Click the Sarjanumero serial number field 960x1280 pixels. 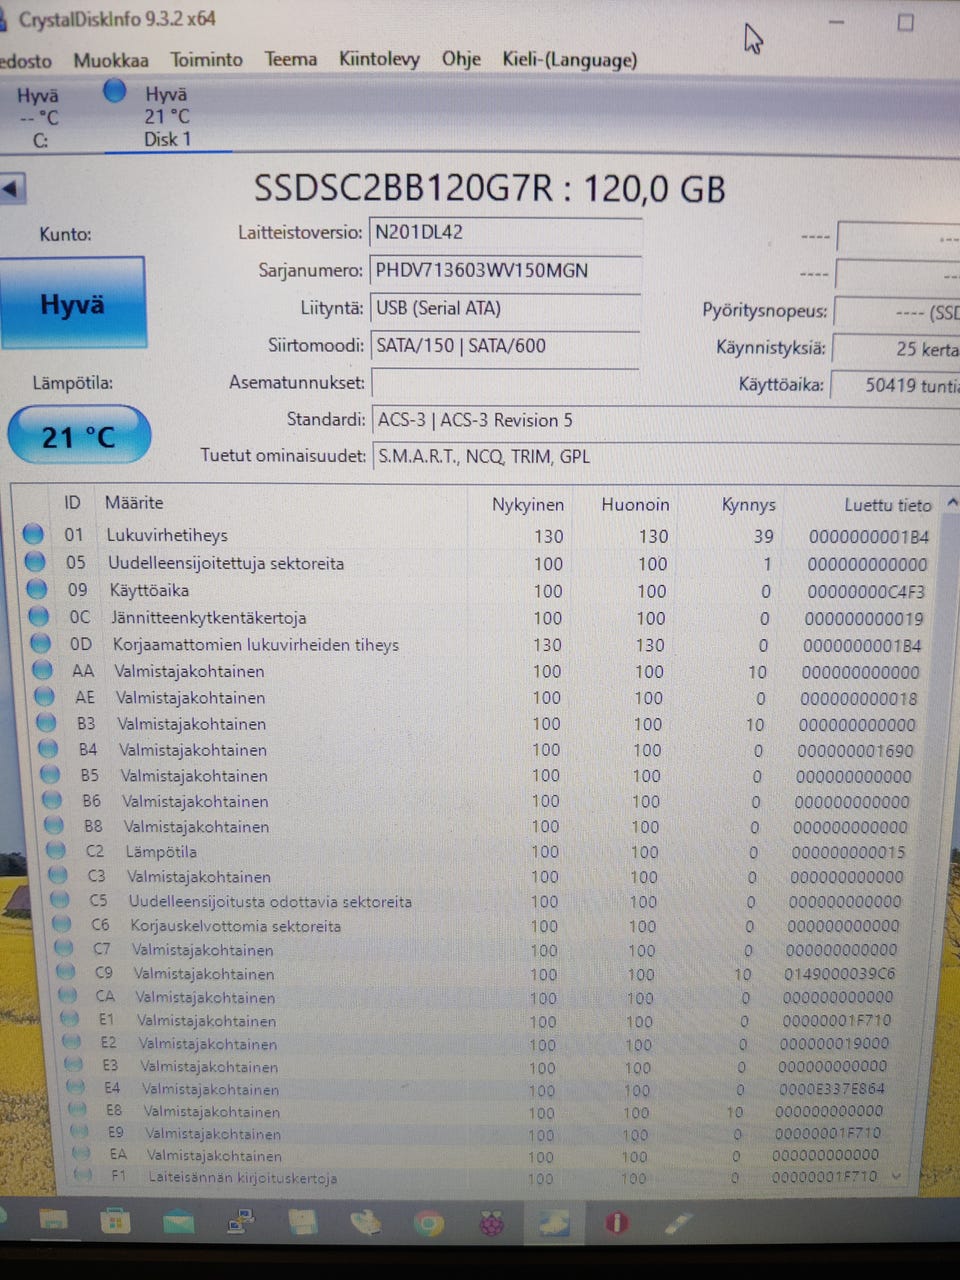pos(505,271)
